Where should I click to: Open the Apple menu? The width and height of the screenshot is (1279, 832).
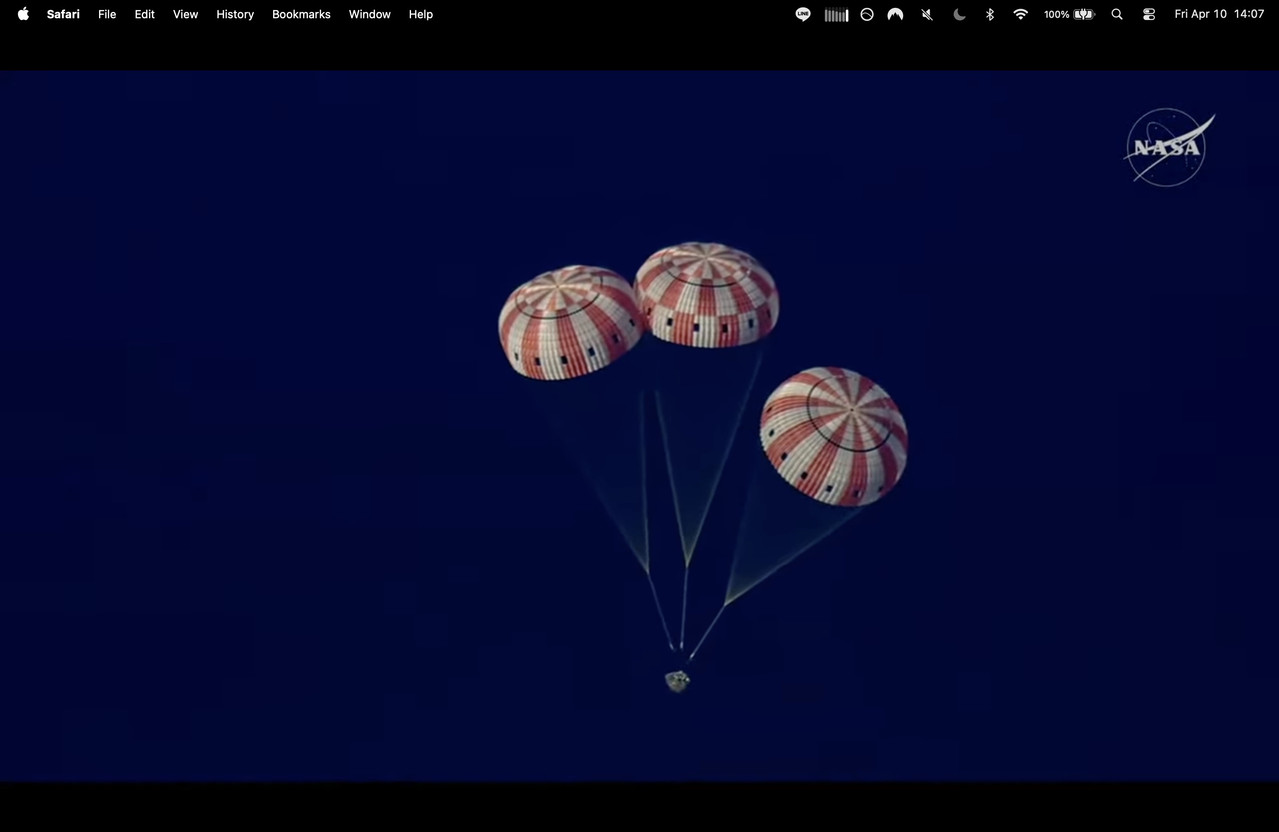(x=23, y=14)
